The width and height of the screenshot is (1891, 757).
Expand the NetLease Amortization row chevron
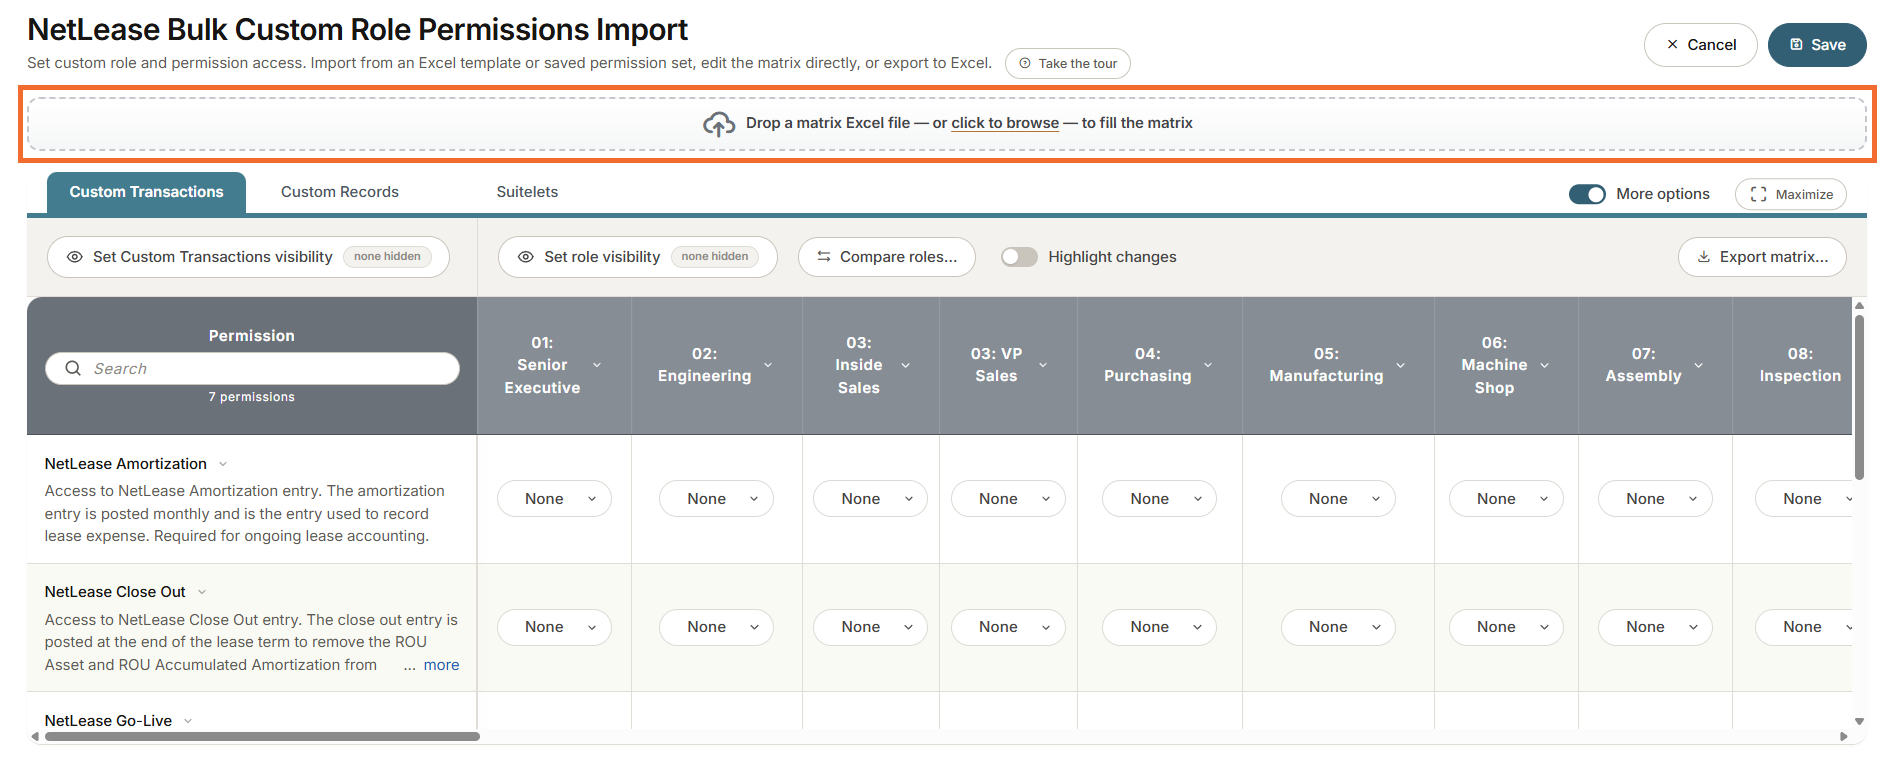pos(223,464)
